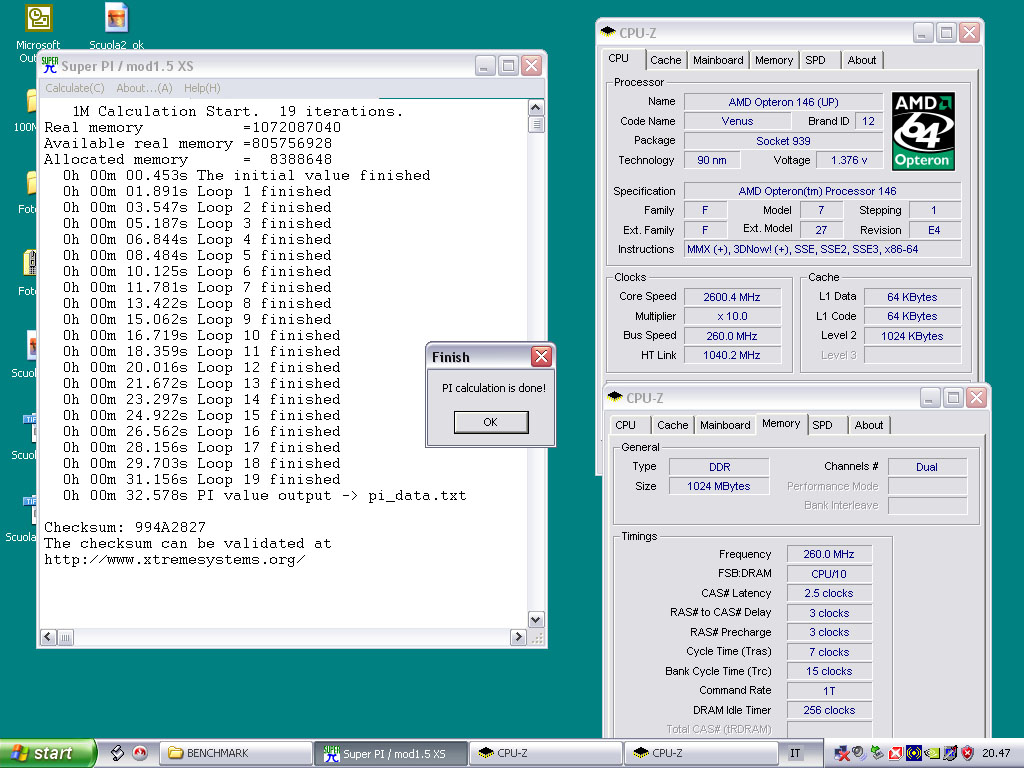The height and width of the screenshot is (768, 1024).
Task: Click the Level 2 cache value "1024 KBytes"
Action: [912, 336]
